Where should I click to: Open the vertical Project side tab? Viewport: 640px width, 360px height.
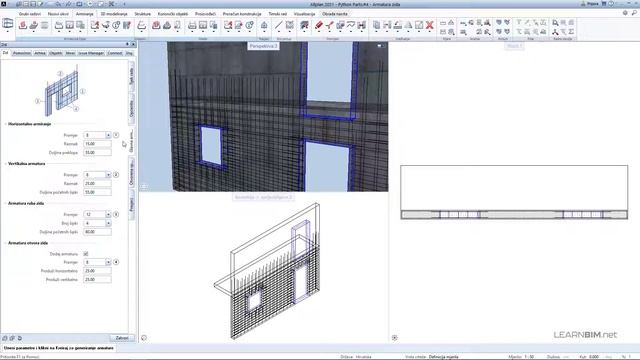pyautogui.click(x=131, y=205)
